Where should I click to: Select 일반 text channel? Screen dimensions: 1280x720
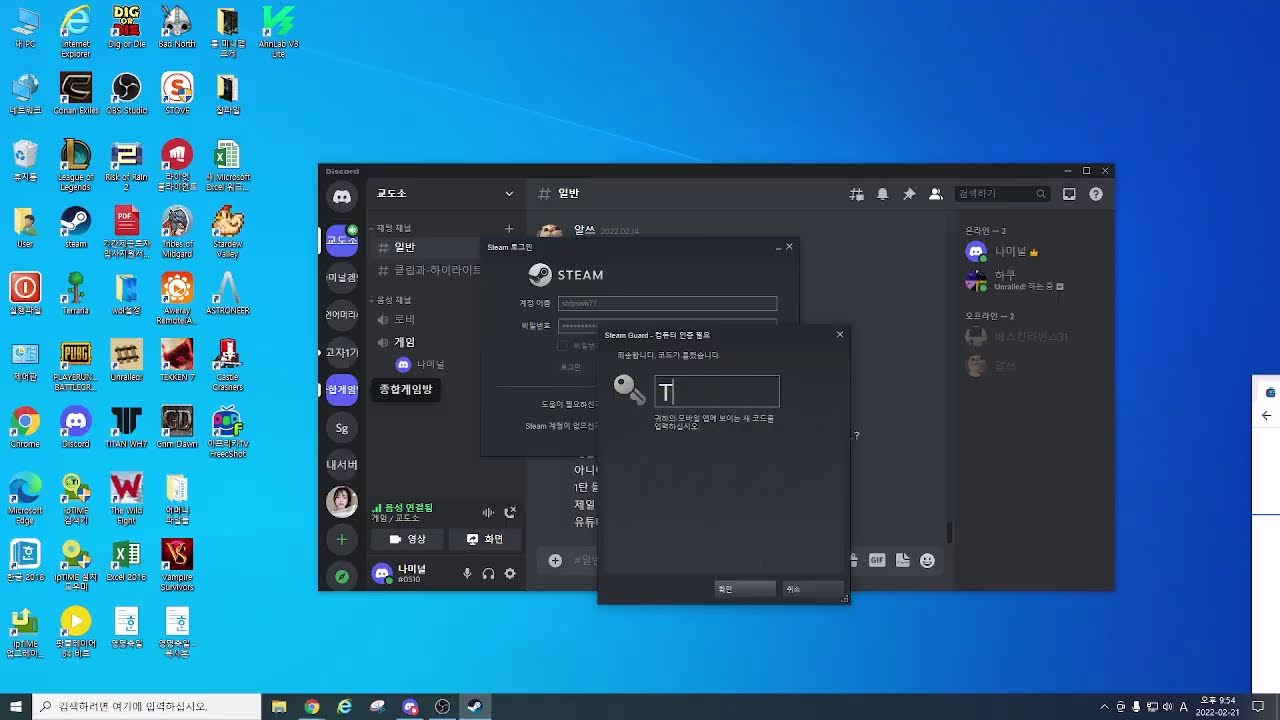(427, 247)
